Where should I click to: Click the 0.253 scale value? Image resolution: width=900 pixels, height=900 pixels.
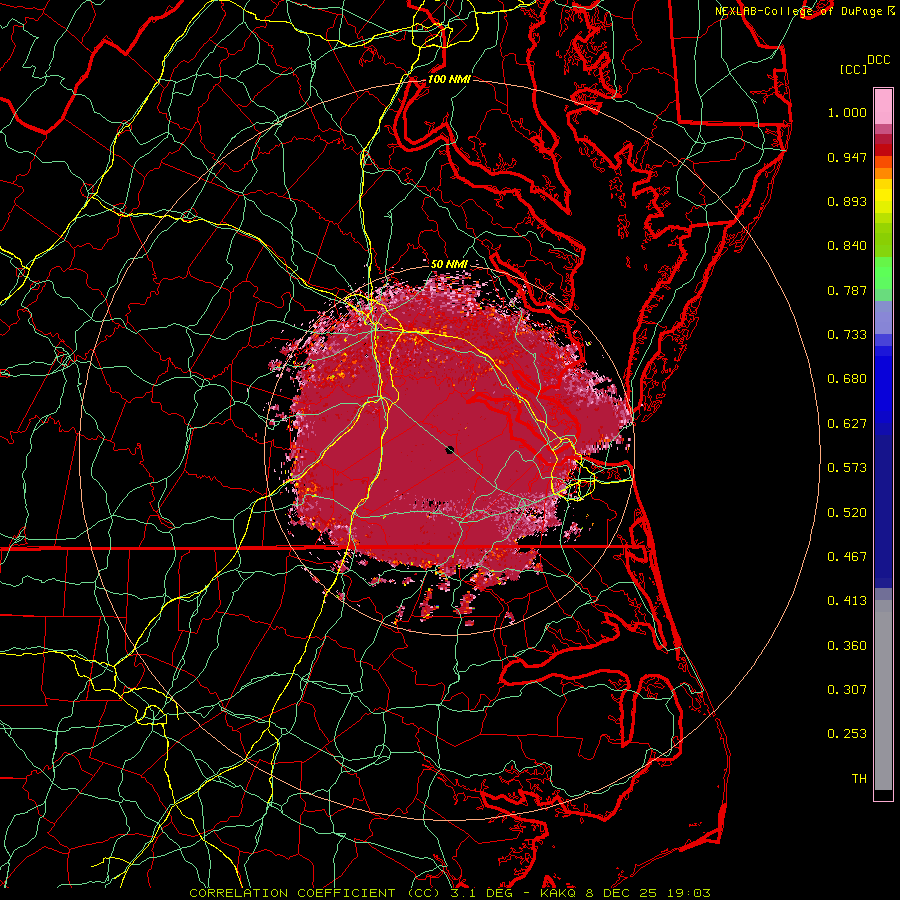[x=847, y=734]
